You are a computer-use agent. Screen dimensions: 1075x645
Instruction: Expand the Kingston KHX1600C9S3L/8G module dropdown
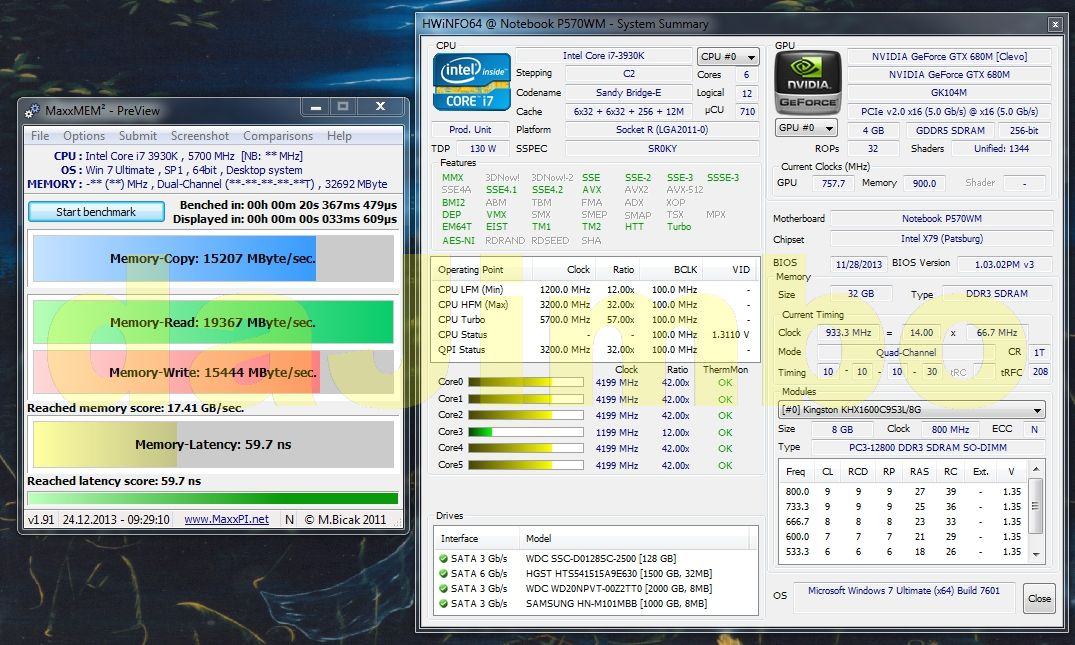pyautogui.click(x=912, y=410)
